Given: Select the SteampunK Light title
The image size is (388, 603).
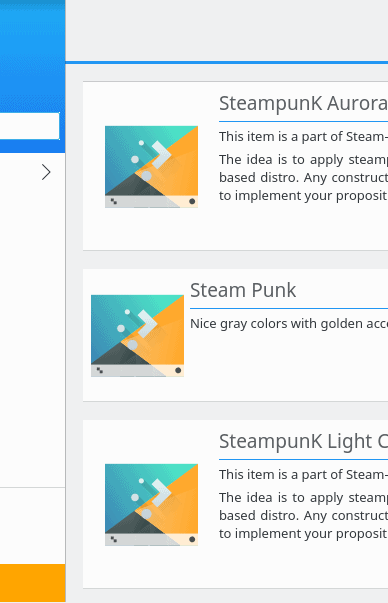Looking at the screenshot, I should pyautogui.click(x=303, y=441).
